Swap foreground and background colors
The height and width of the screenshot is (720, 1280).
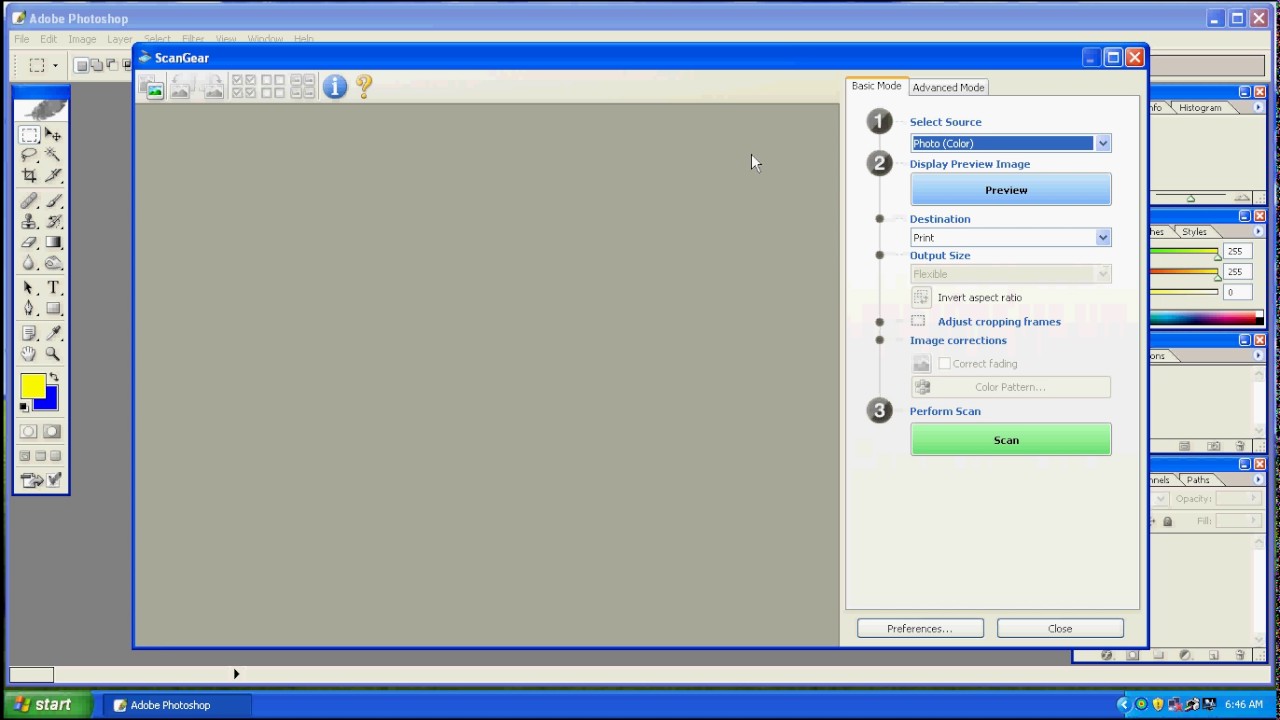(54, 377)
